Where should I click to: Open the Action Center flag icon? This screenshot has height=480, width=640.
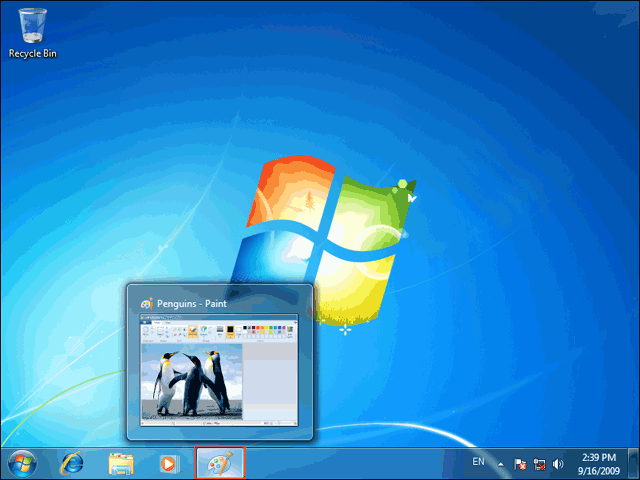pos(520,464)
